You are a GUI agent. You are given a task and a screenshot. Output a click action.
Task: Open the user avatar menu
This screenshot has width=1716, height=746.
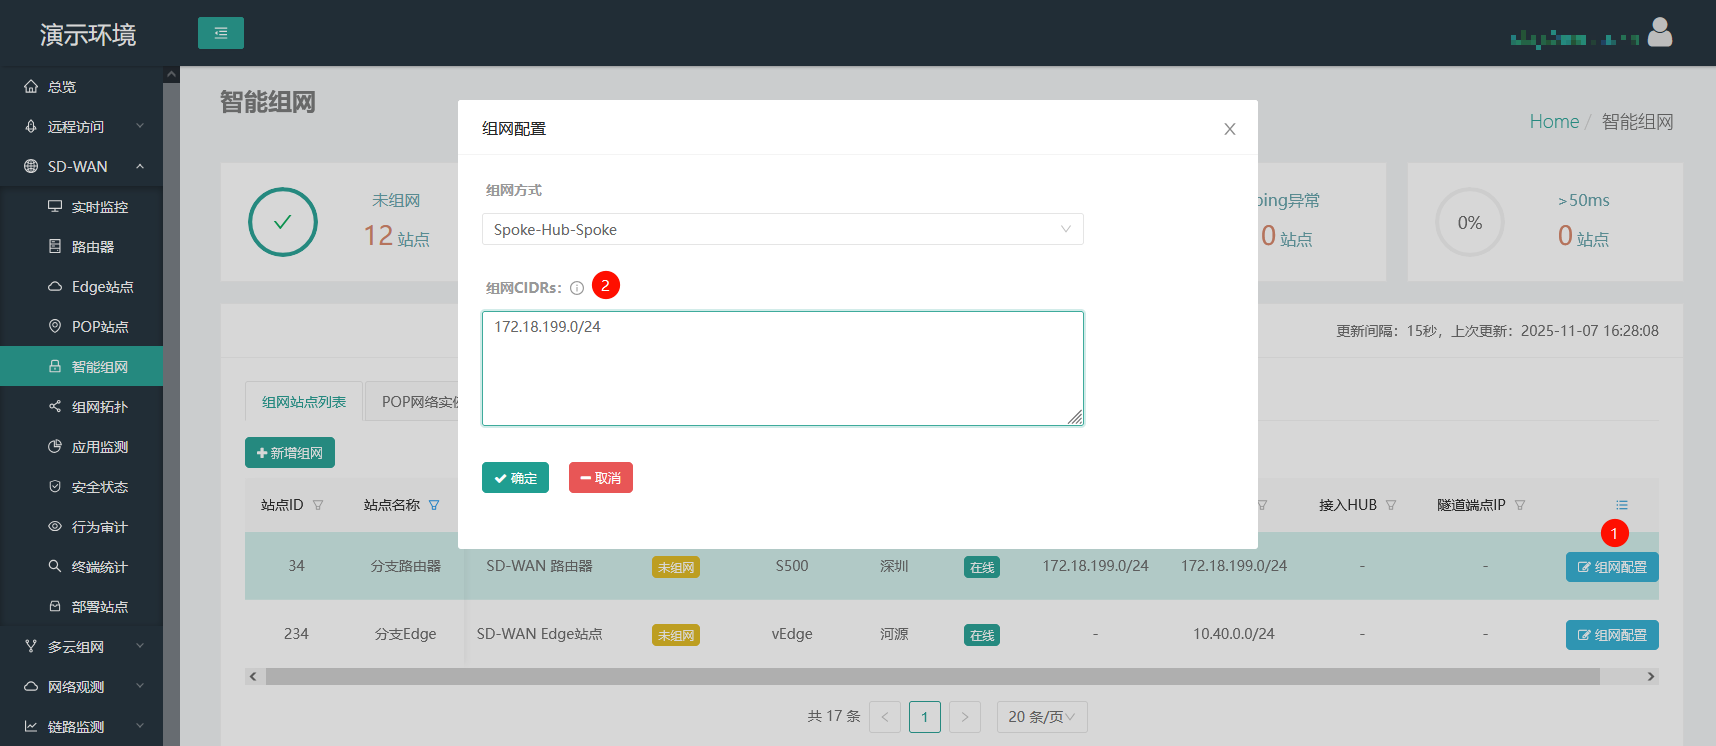click(x=1660, y=33)
